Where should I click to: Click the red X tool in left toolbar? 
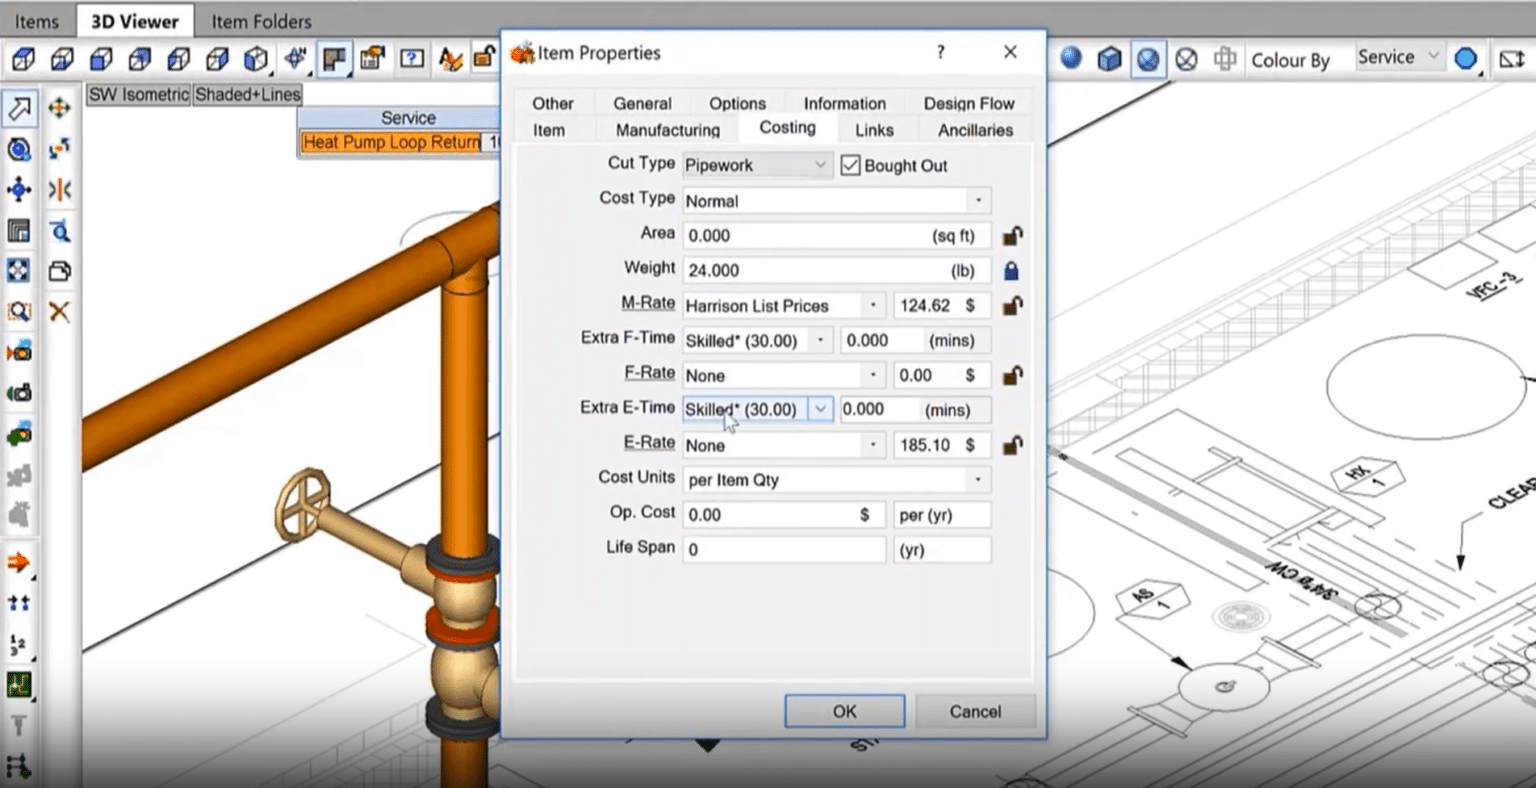pos(59,312)
